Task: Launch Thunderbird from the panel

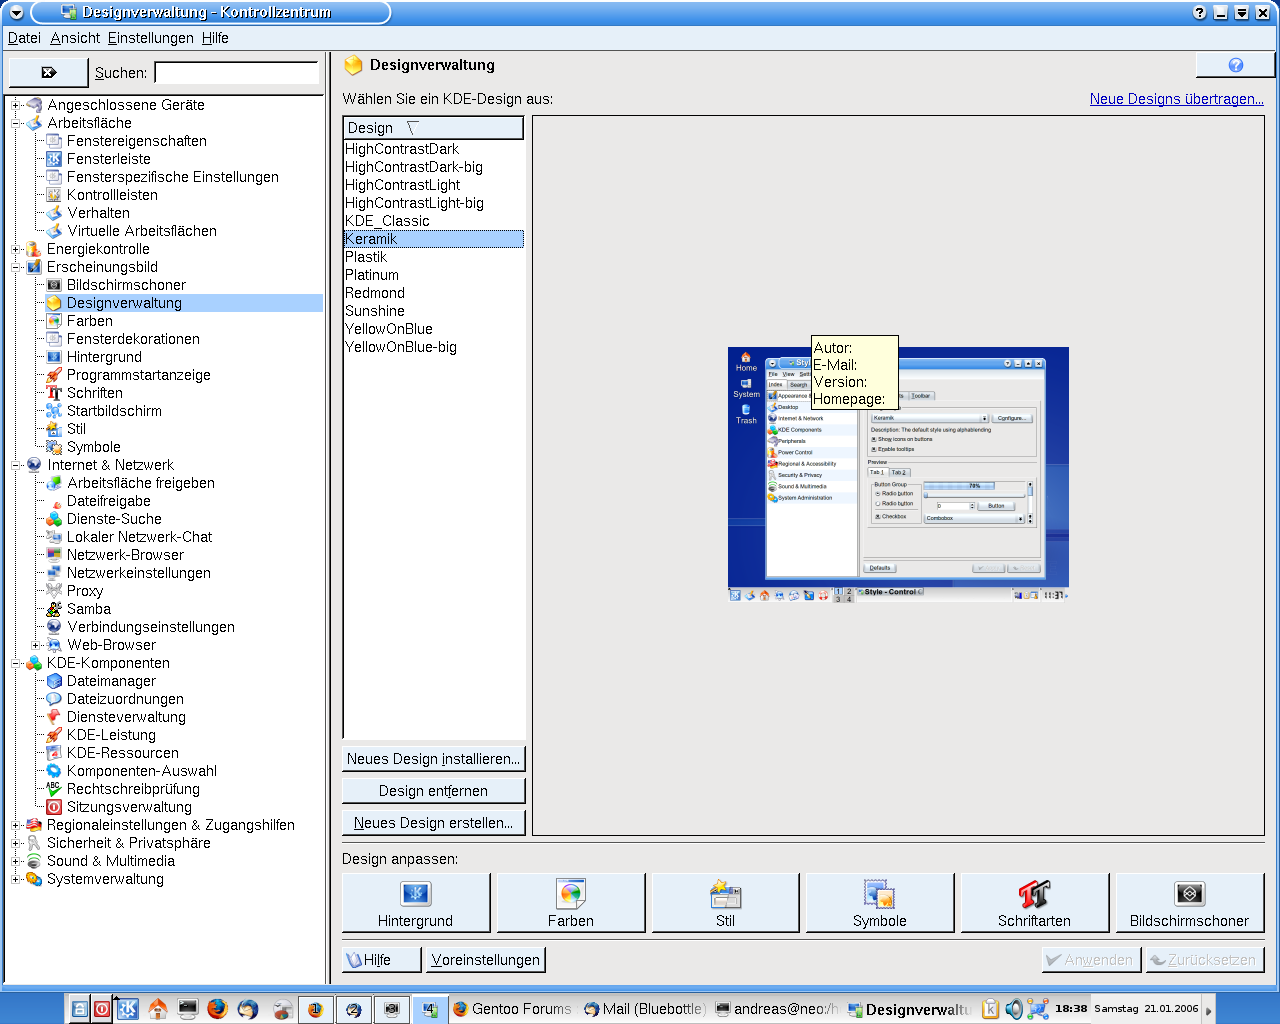Action: [248, 1009]
